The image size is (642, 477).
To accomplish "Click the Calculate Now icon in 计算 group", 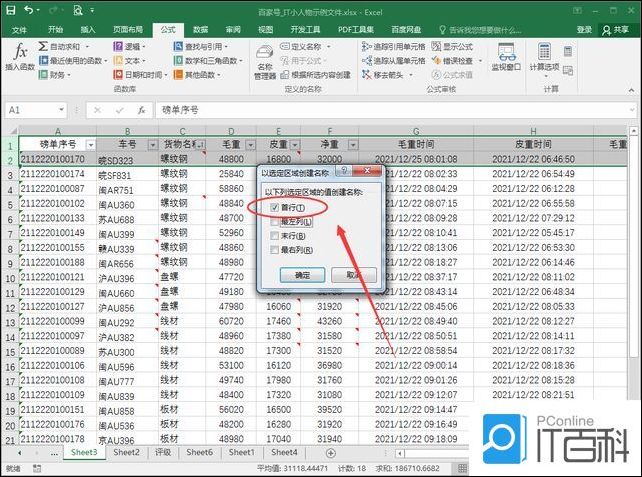I will [x=568, y=52].
